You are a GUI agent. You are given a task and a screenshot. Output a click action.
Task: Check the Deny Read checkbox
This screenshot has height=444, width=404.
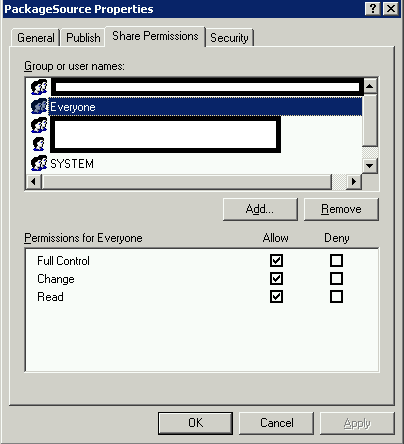coord(336,296)
